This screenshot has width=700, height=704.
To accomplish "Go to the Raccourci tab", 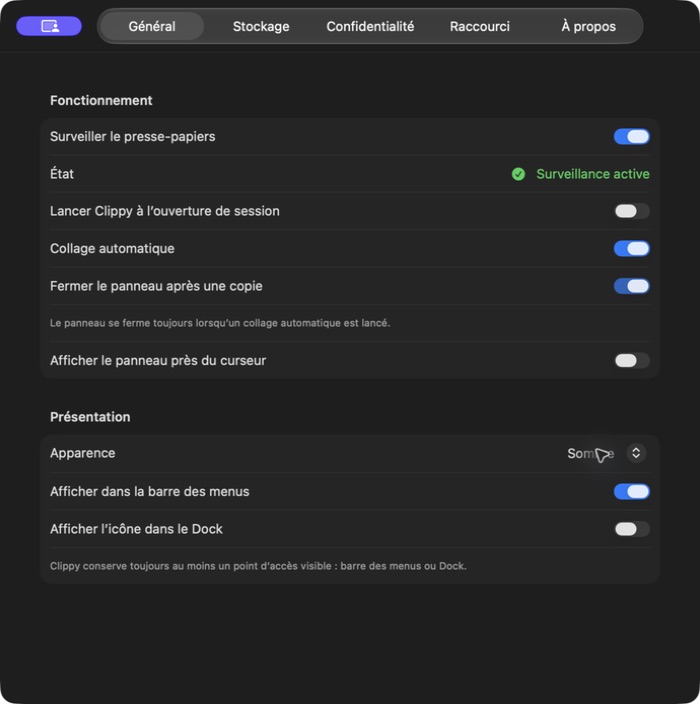I will click(480, 26).
